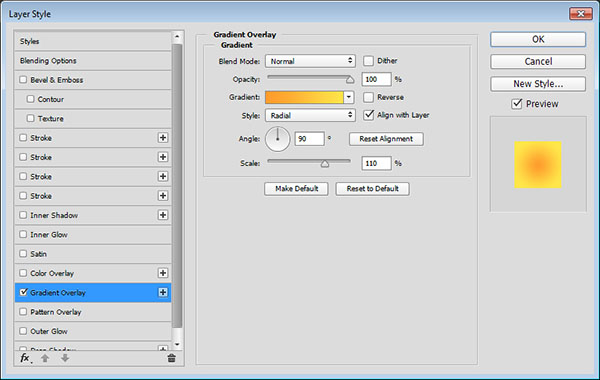The height and width of the screenshot is (380, 600).
Task: Enable the Inner Glow checkbox
Action: tap(23, 234)
